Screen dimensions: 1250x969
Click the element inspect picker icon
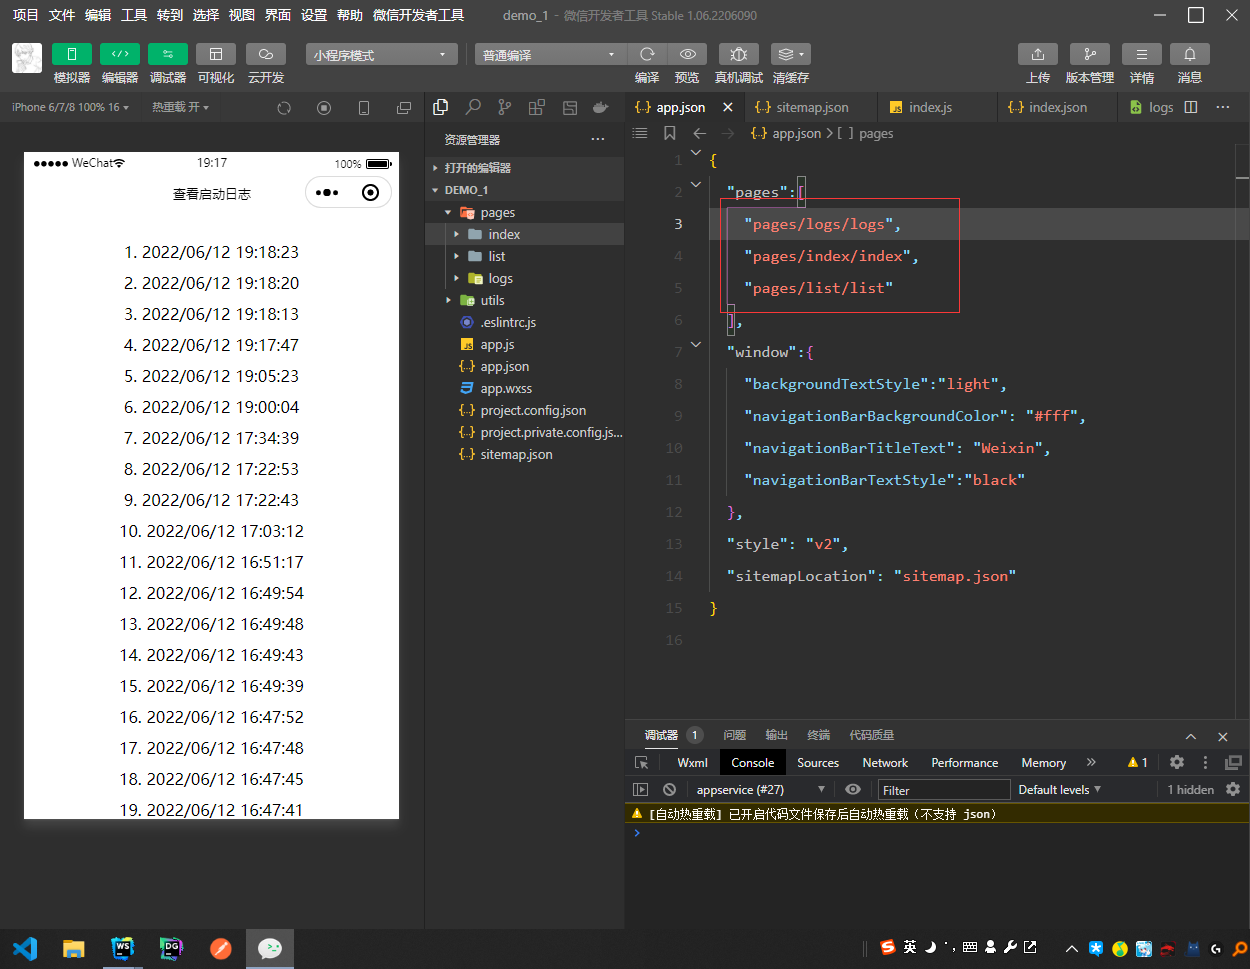point(642,762)
